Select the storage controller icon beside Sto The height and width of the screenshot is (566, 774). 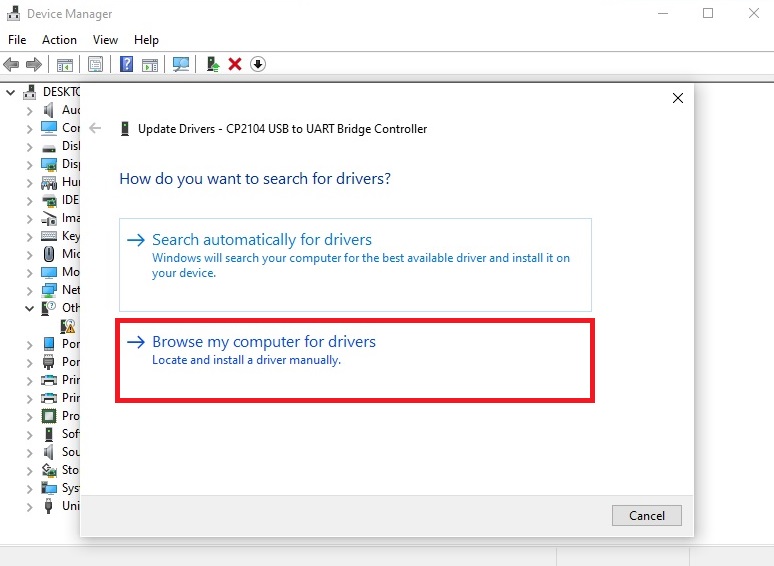coord(49,470)
